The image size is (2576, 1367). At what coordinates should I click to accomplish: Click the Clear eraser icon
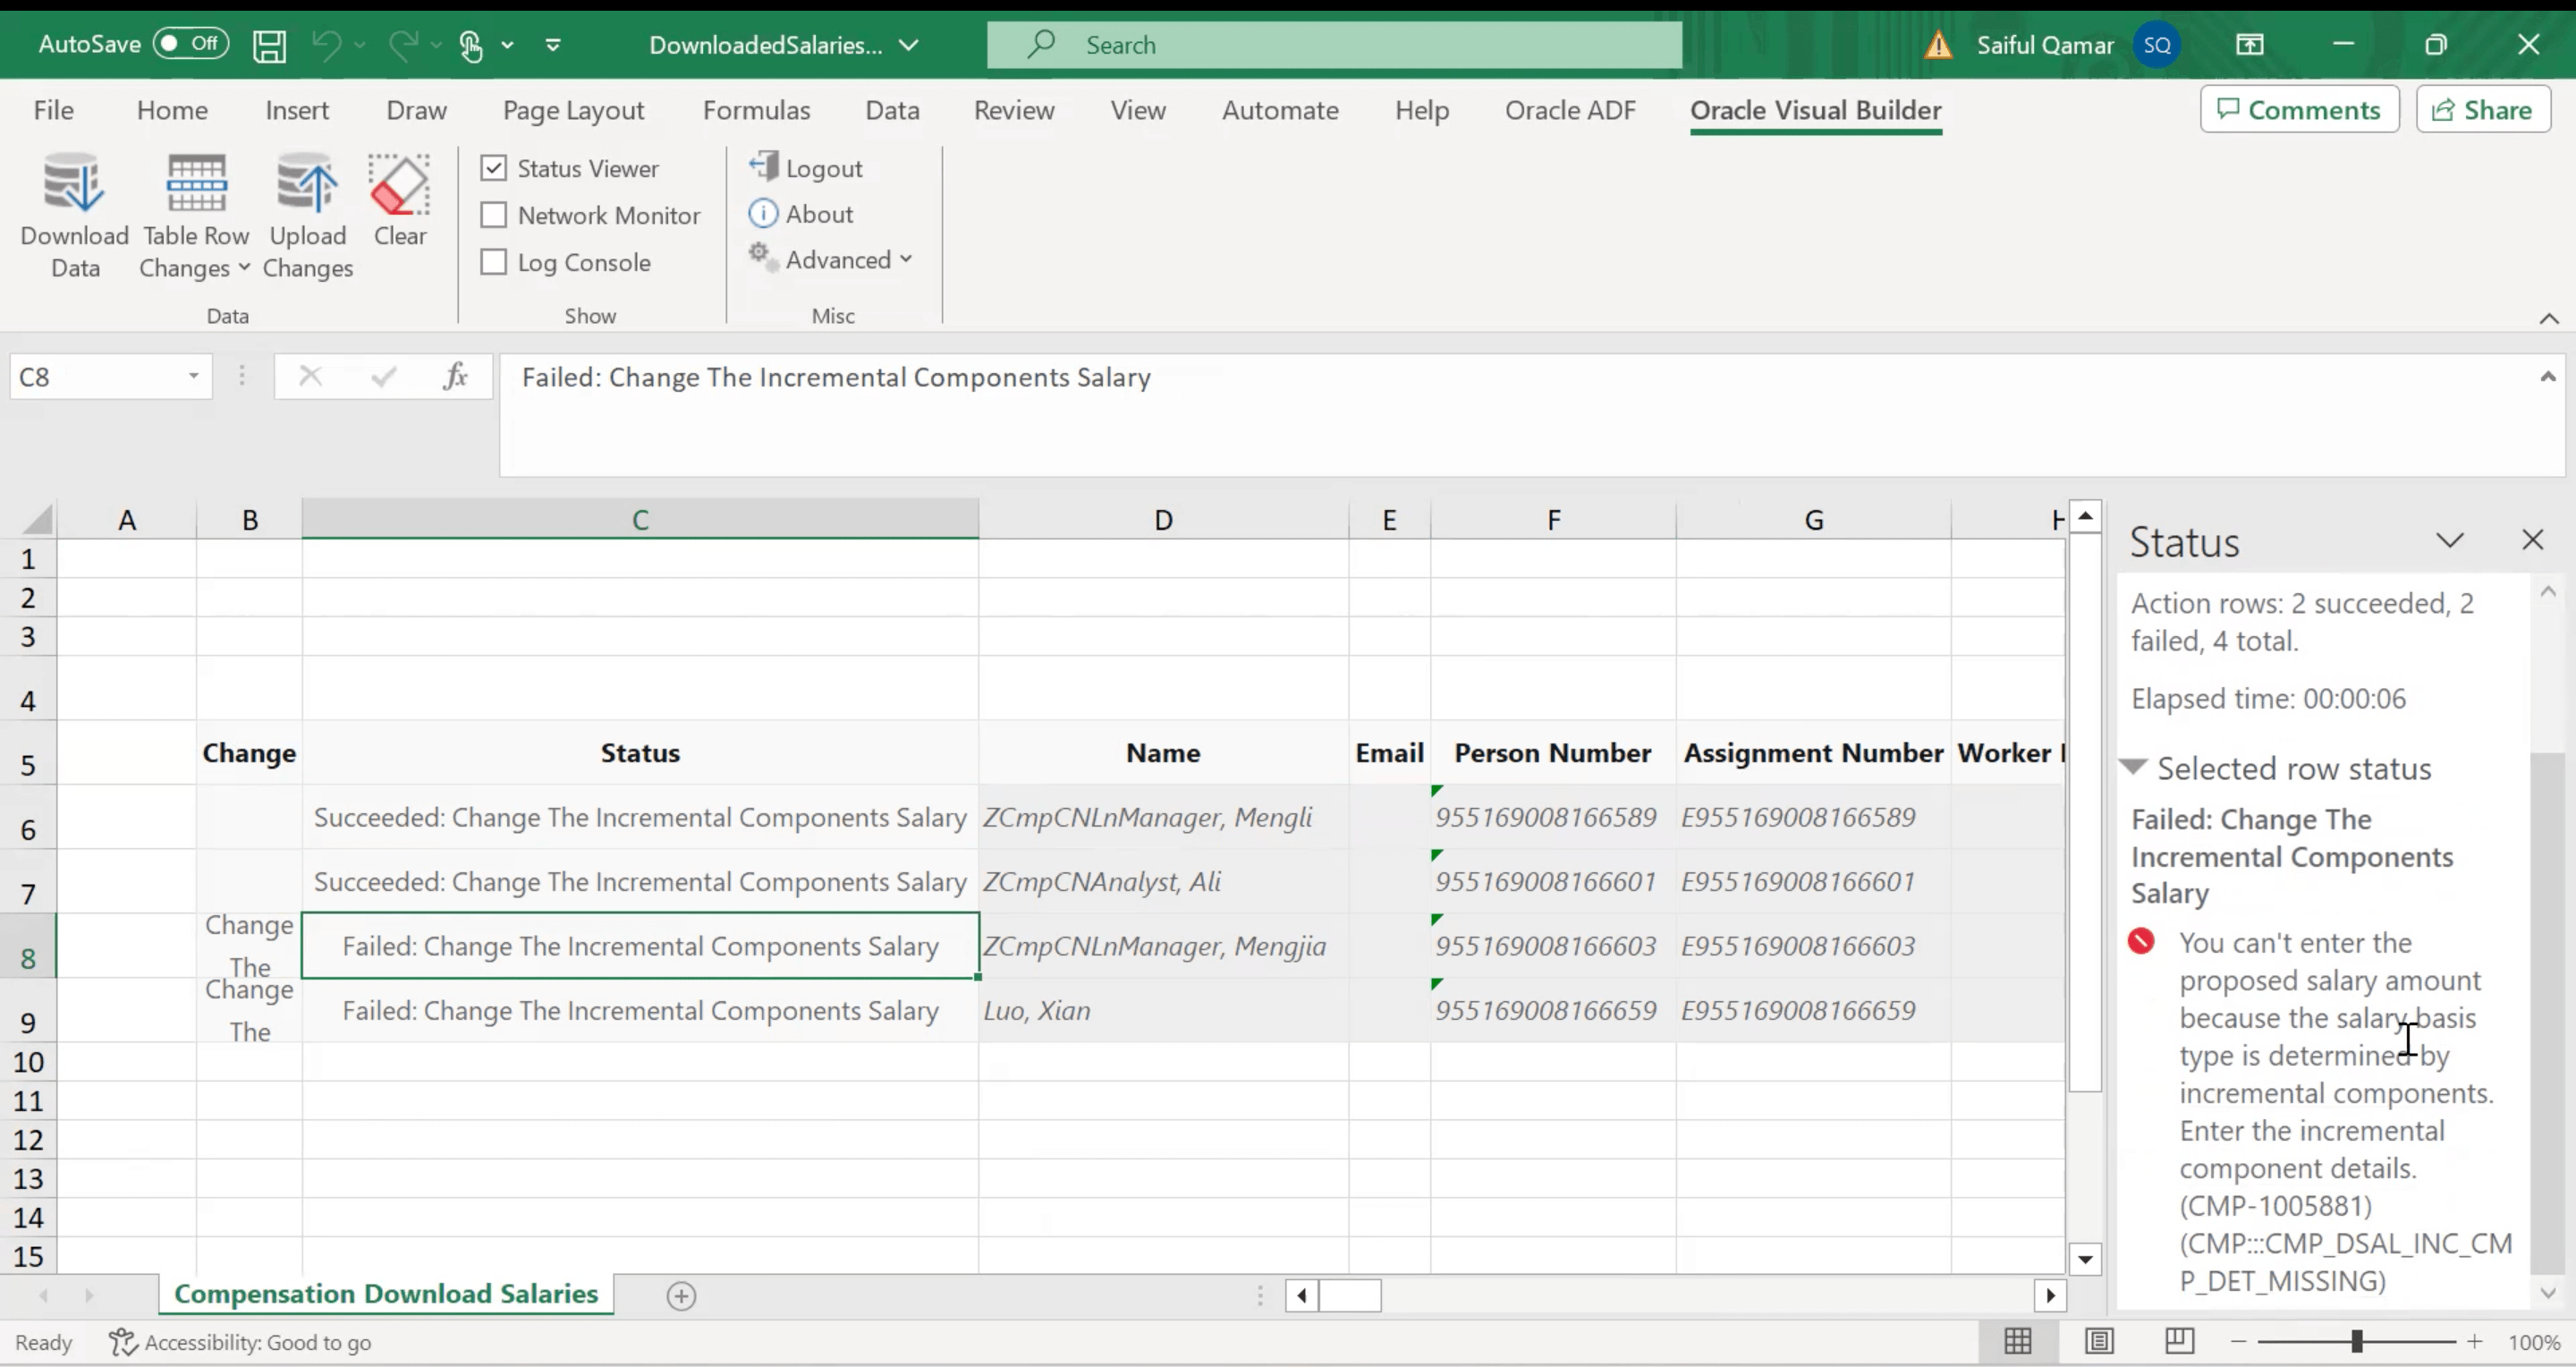click(400, 185)
